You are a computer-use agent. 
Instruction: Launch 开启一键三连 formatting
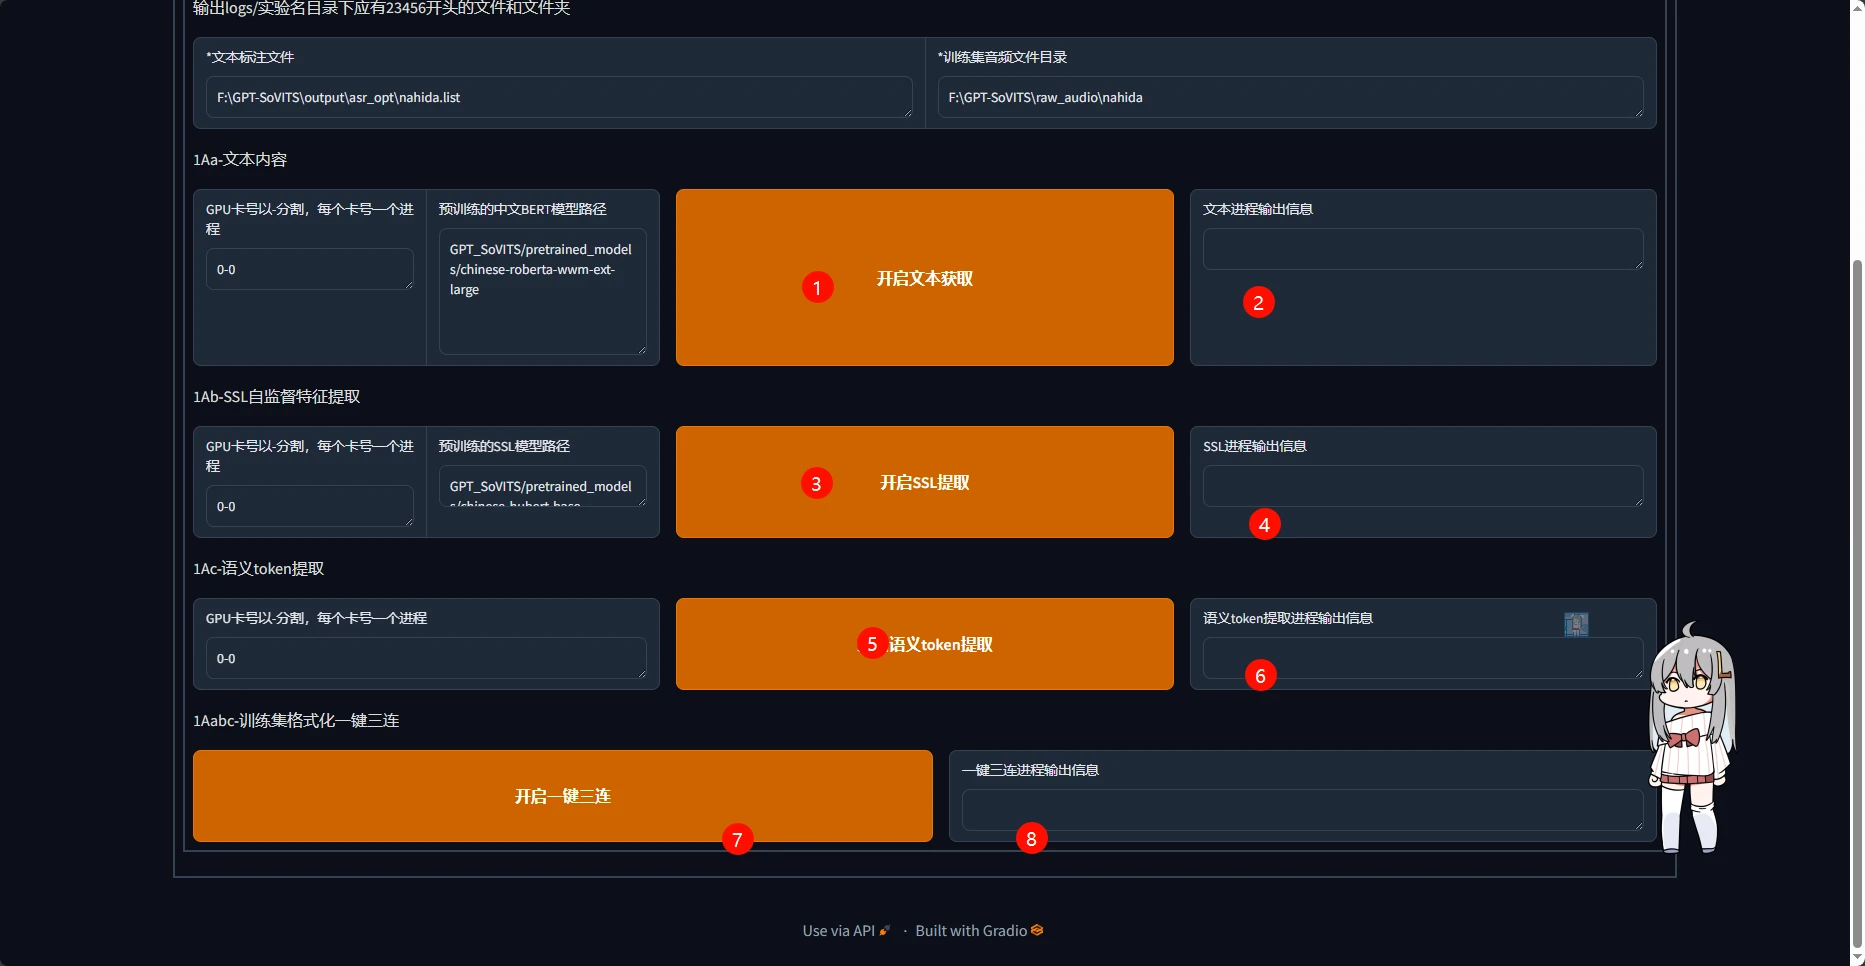click(562, 796)
